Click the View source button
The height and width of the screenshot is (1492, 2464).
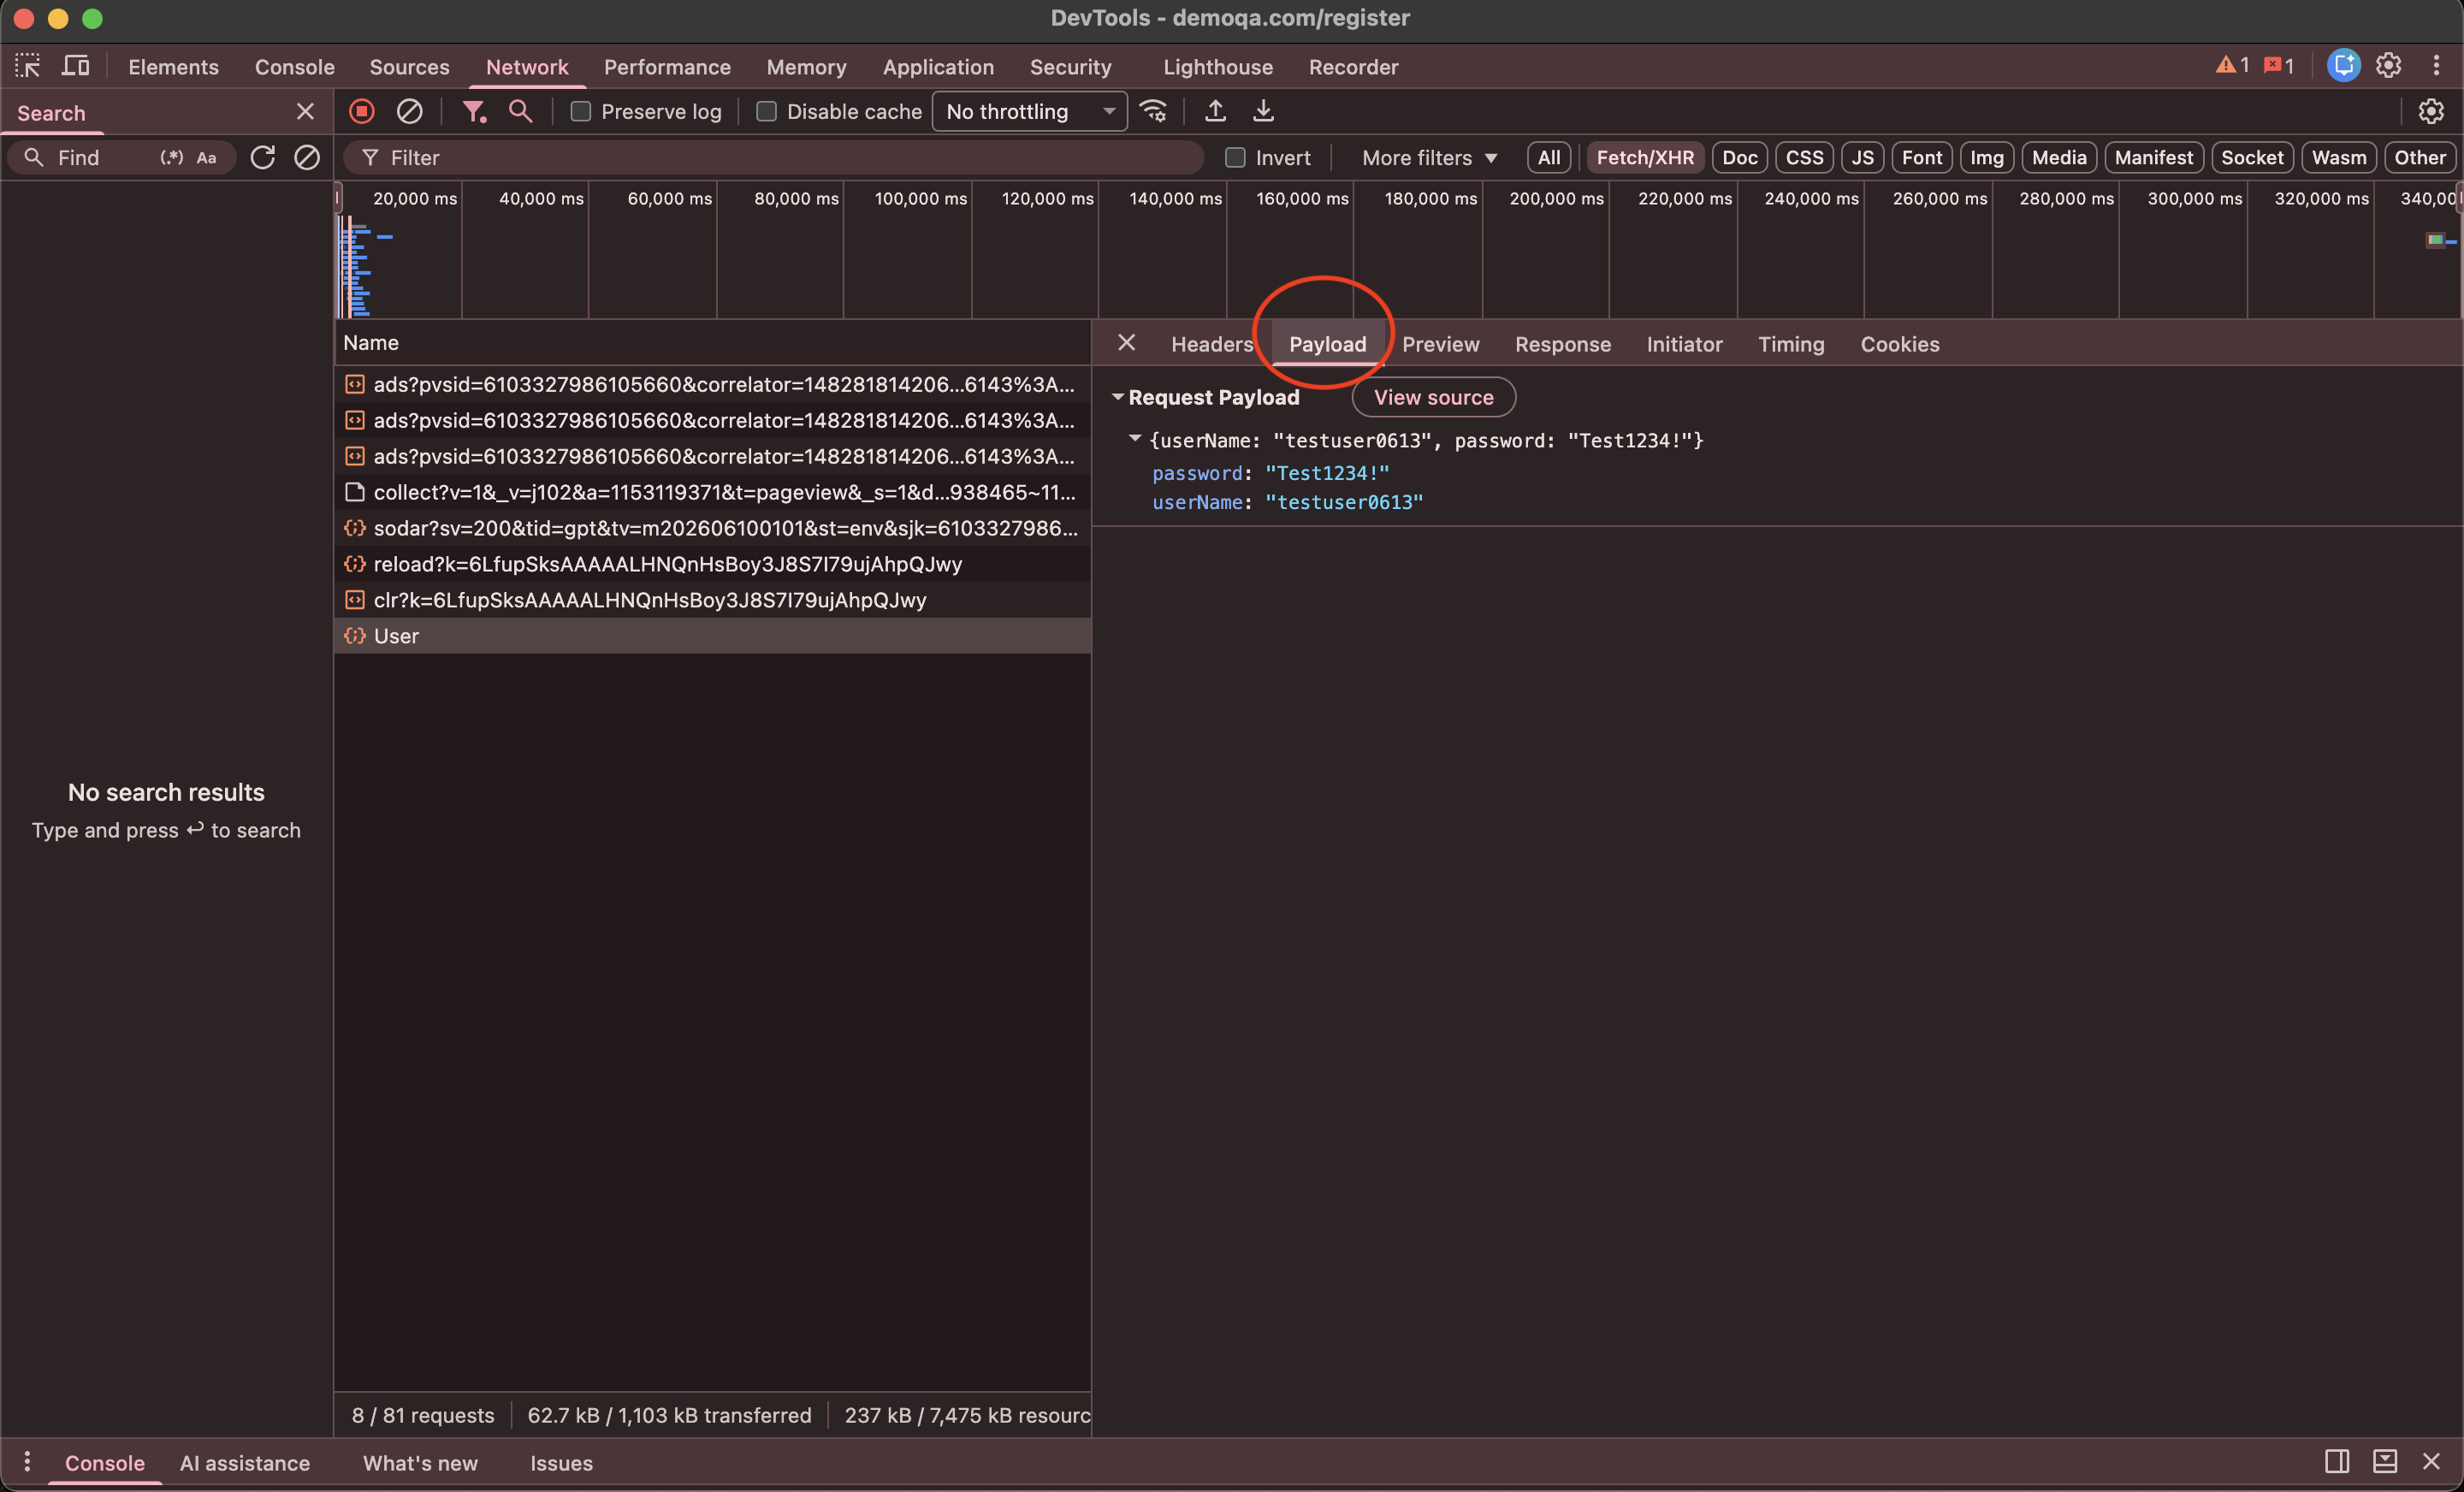pyautogui.click(x=1433, y=397)
